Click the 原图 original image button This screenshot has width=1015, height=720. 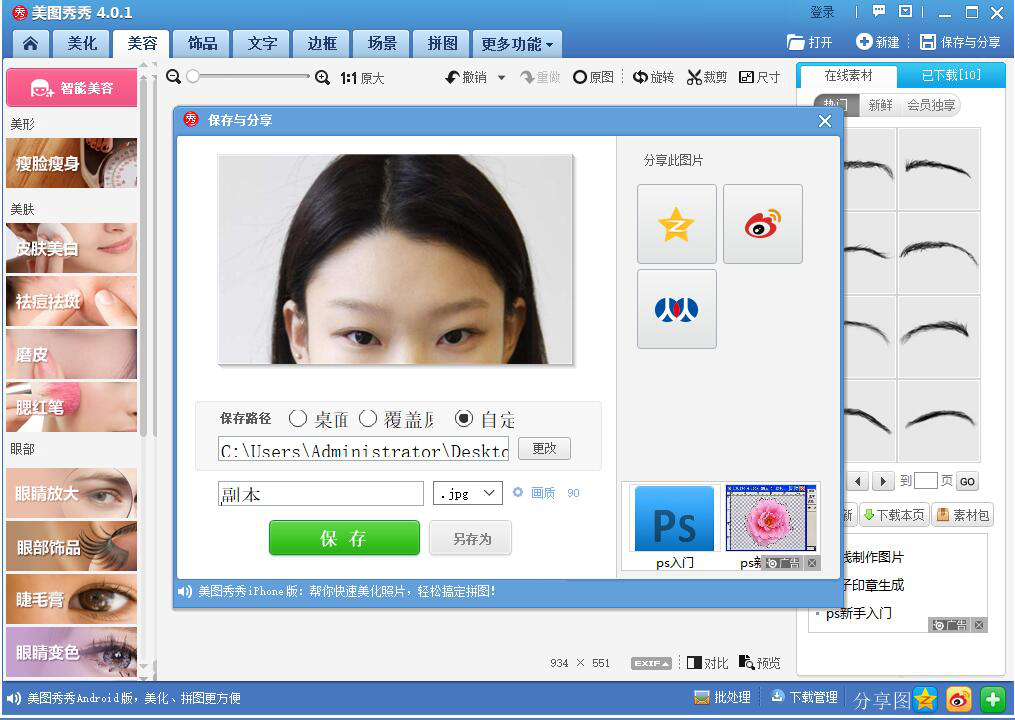594,78
